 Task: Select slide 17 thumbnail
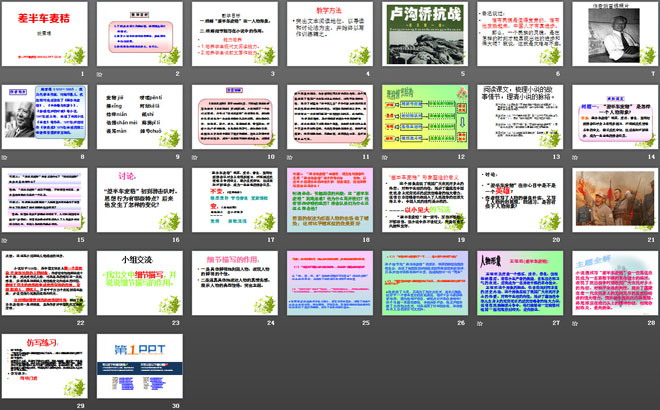click(235, 200)
